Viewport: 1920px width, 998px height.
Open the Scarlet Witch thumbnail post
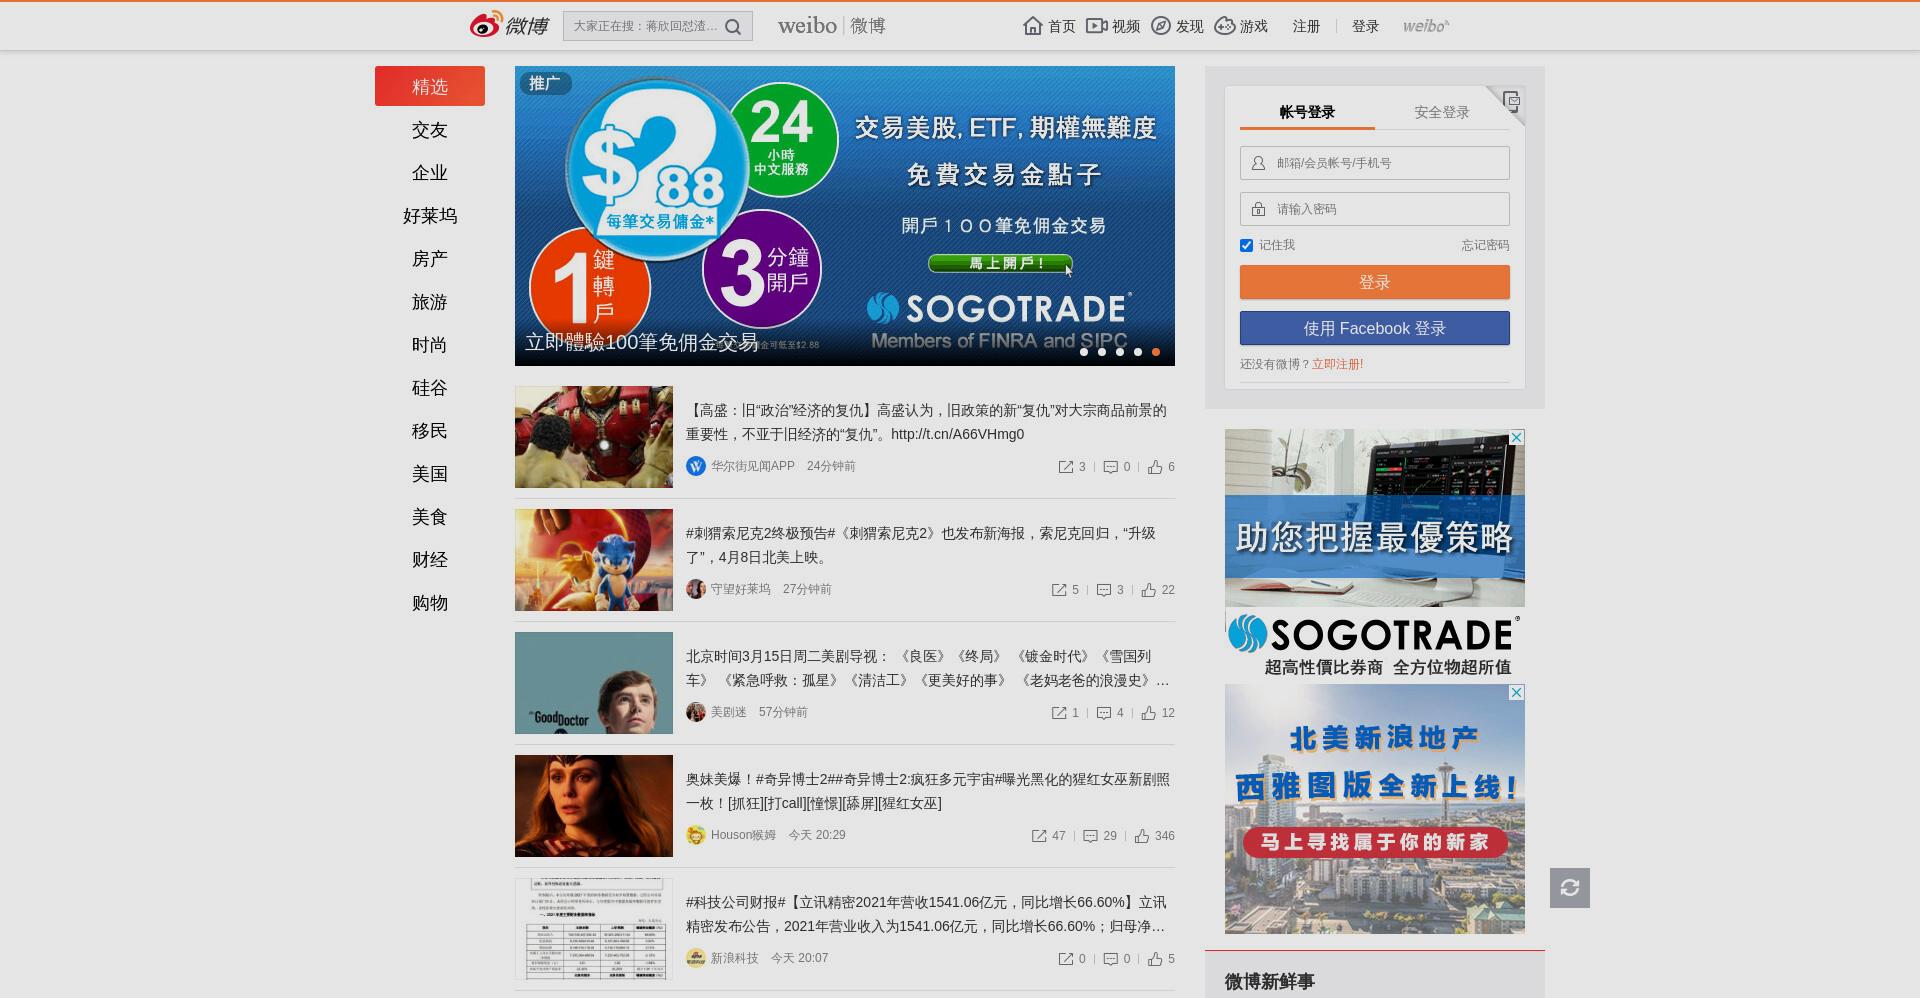594,806
